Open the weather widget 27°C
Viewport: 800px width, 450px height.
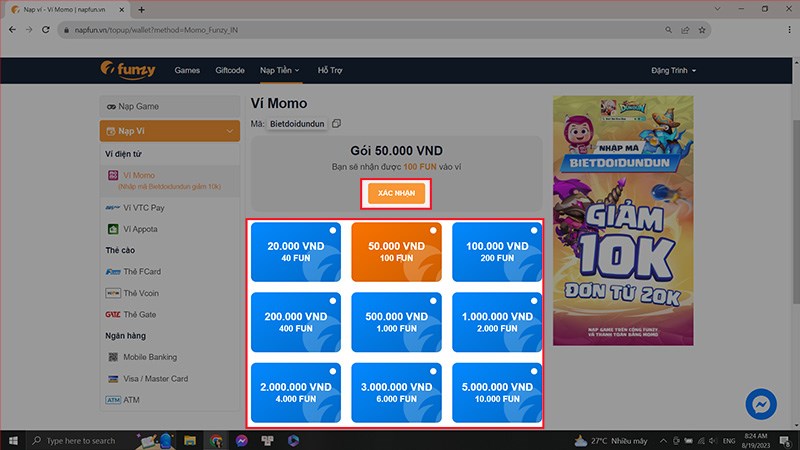611,441
